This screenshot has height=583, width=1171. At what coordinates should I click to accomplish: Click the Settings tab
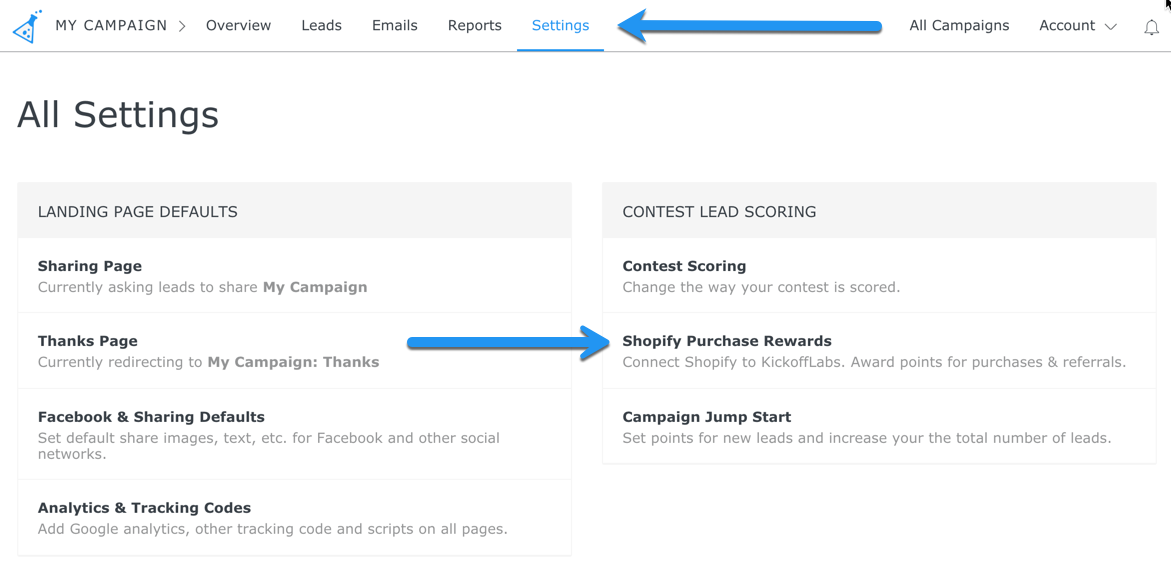click(x=560, y=26)
